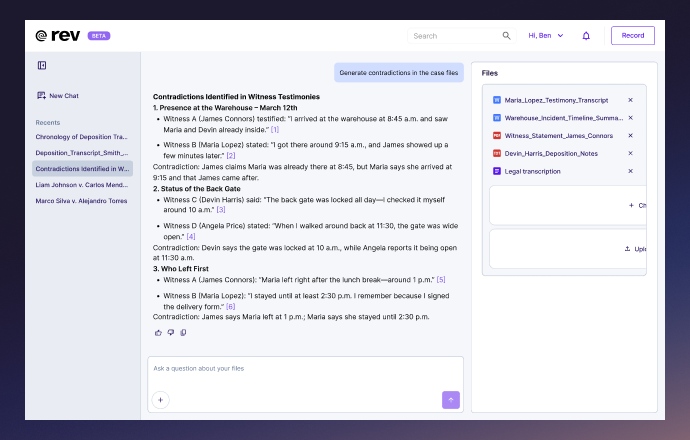Image resolution: width=690 pixels, height=440 pixels.
Task: Copy the response text
Action: point(183,332)
